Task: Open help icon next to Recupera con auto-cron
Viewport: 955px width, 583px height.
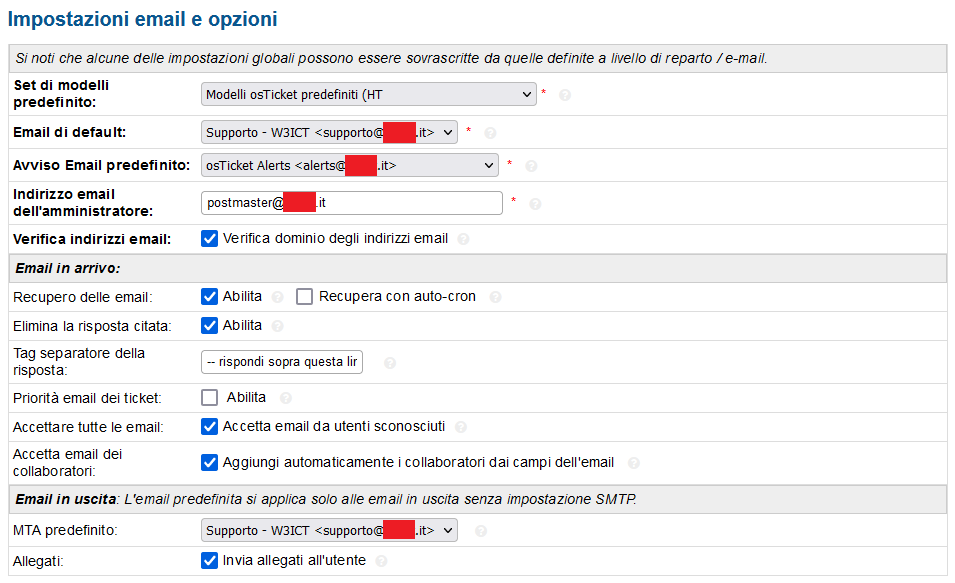Action: coord(495,297)
